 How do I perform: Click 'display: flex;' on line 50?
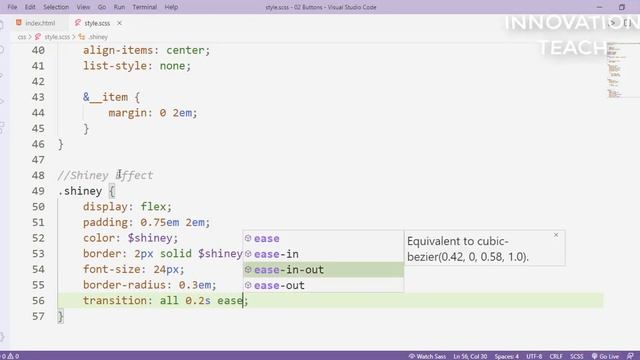(x=127, y=207)
